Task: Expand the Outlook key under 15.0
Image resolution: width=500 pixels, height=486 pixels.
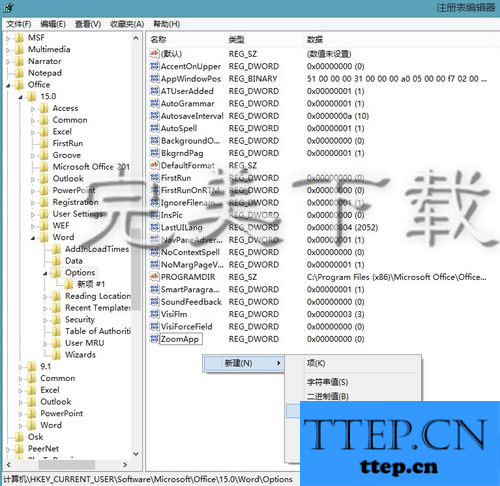Action: [33, 179]
